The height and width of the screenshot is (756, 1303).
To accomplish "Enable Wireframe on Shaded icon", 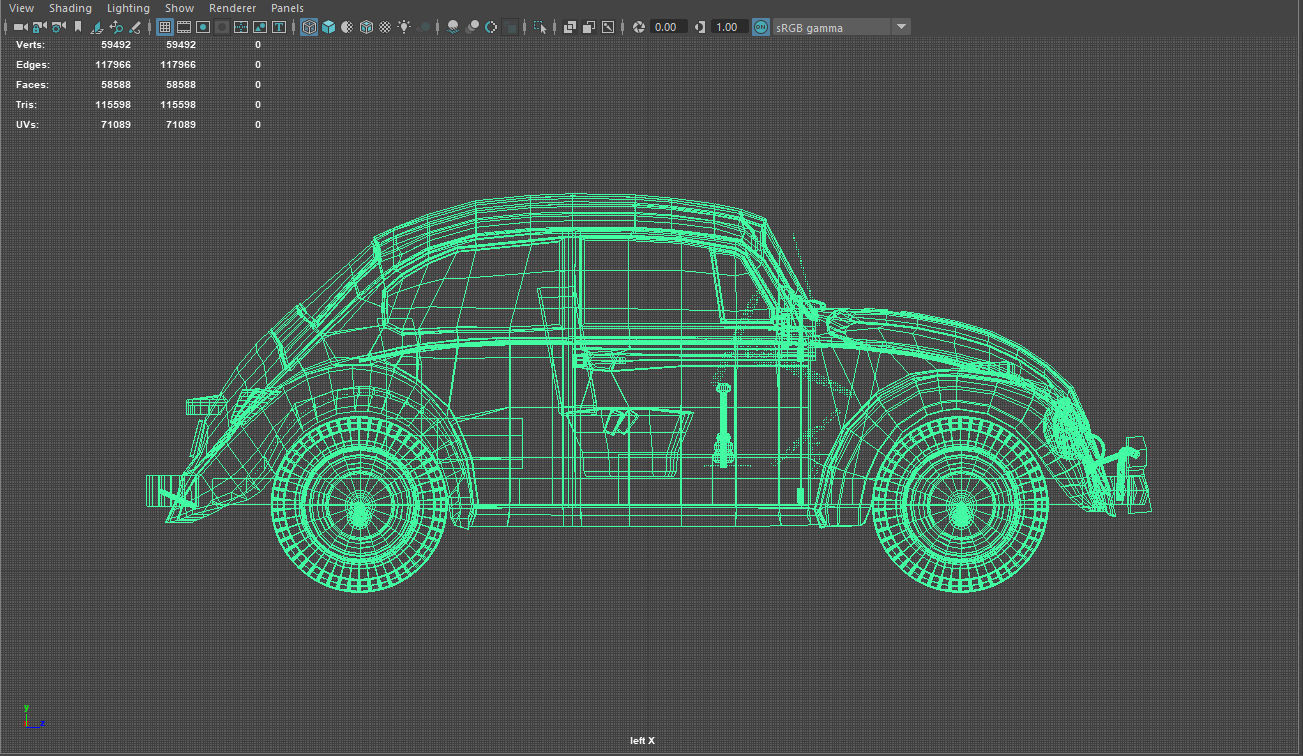I will 367,27.
